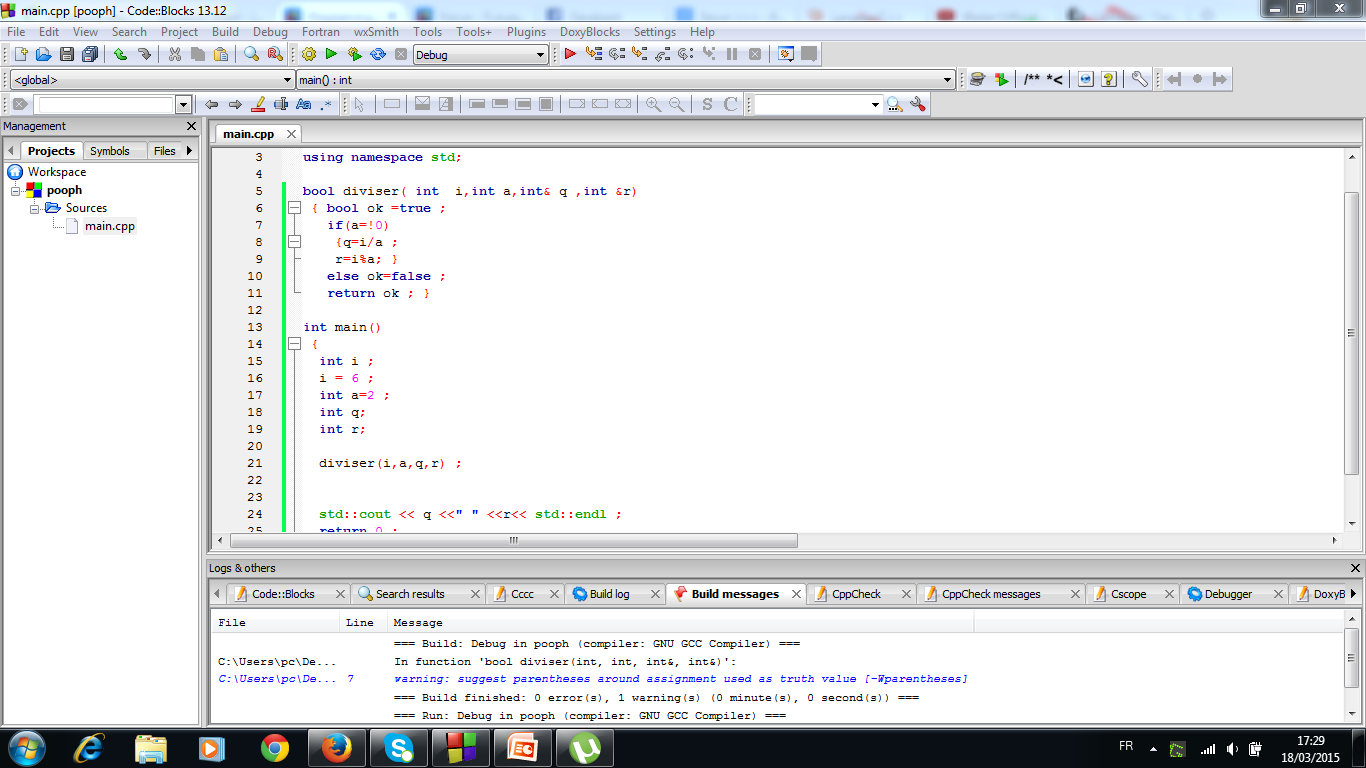Open CppCheck via the colored arrow plugin icon
The height and width of the screenshot is (768, 1366).
tap(1001, 79)
